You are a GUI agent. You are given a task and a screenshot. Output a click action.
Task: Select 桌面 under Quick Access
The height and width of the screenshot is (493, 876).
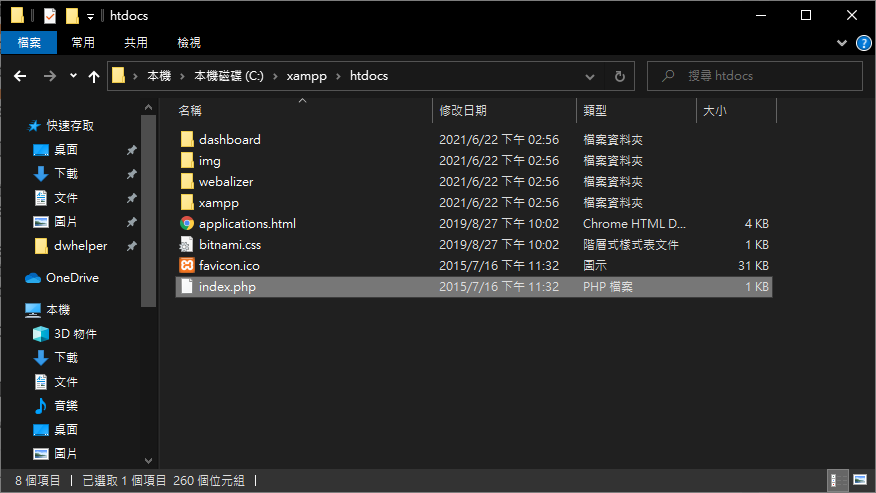click(x=66, y=150)
